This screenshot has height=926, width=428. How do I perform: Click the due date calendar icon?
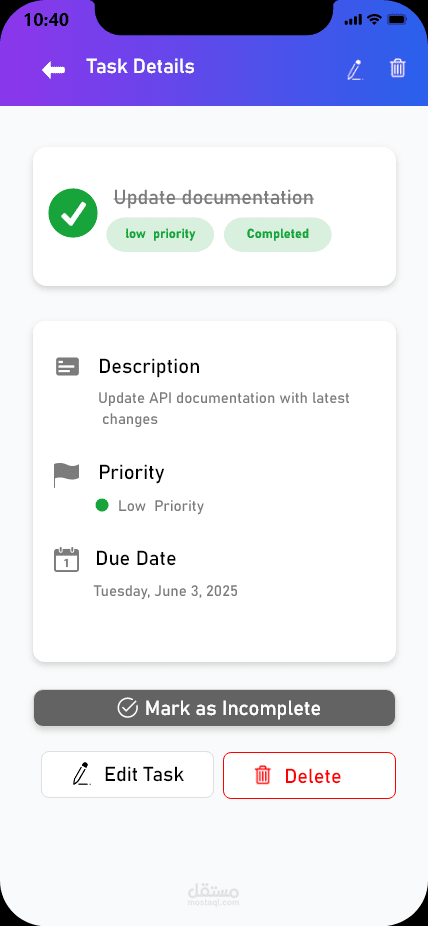66,559
